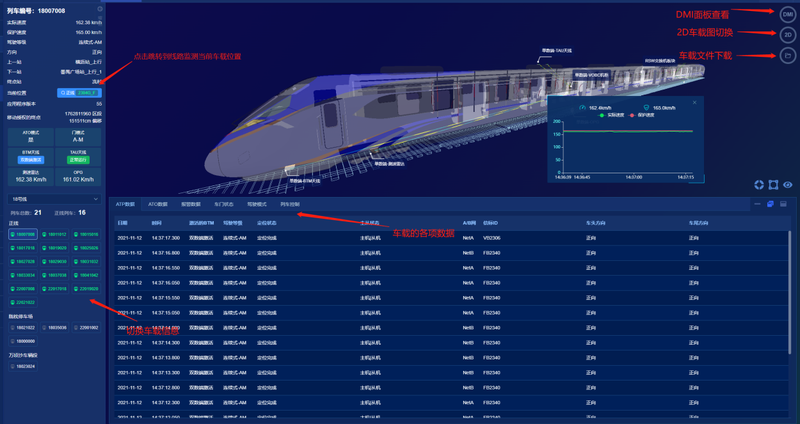
Task: Click the head-end BTM antenna label on model
Action: (305, 181)
